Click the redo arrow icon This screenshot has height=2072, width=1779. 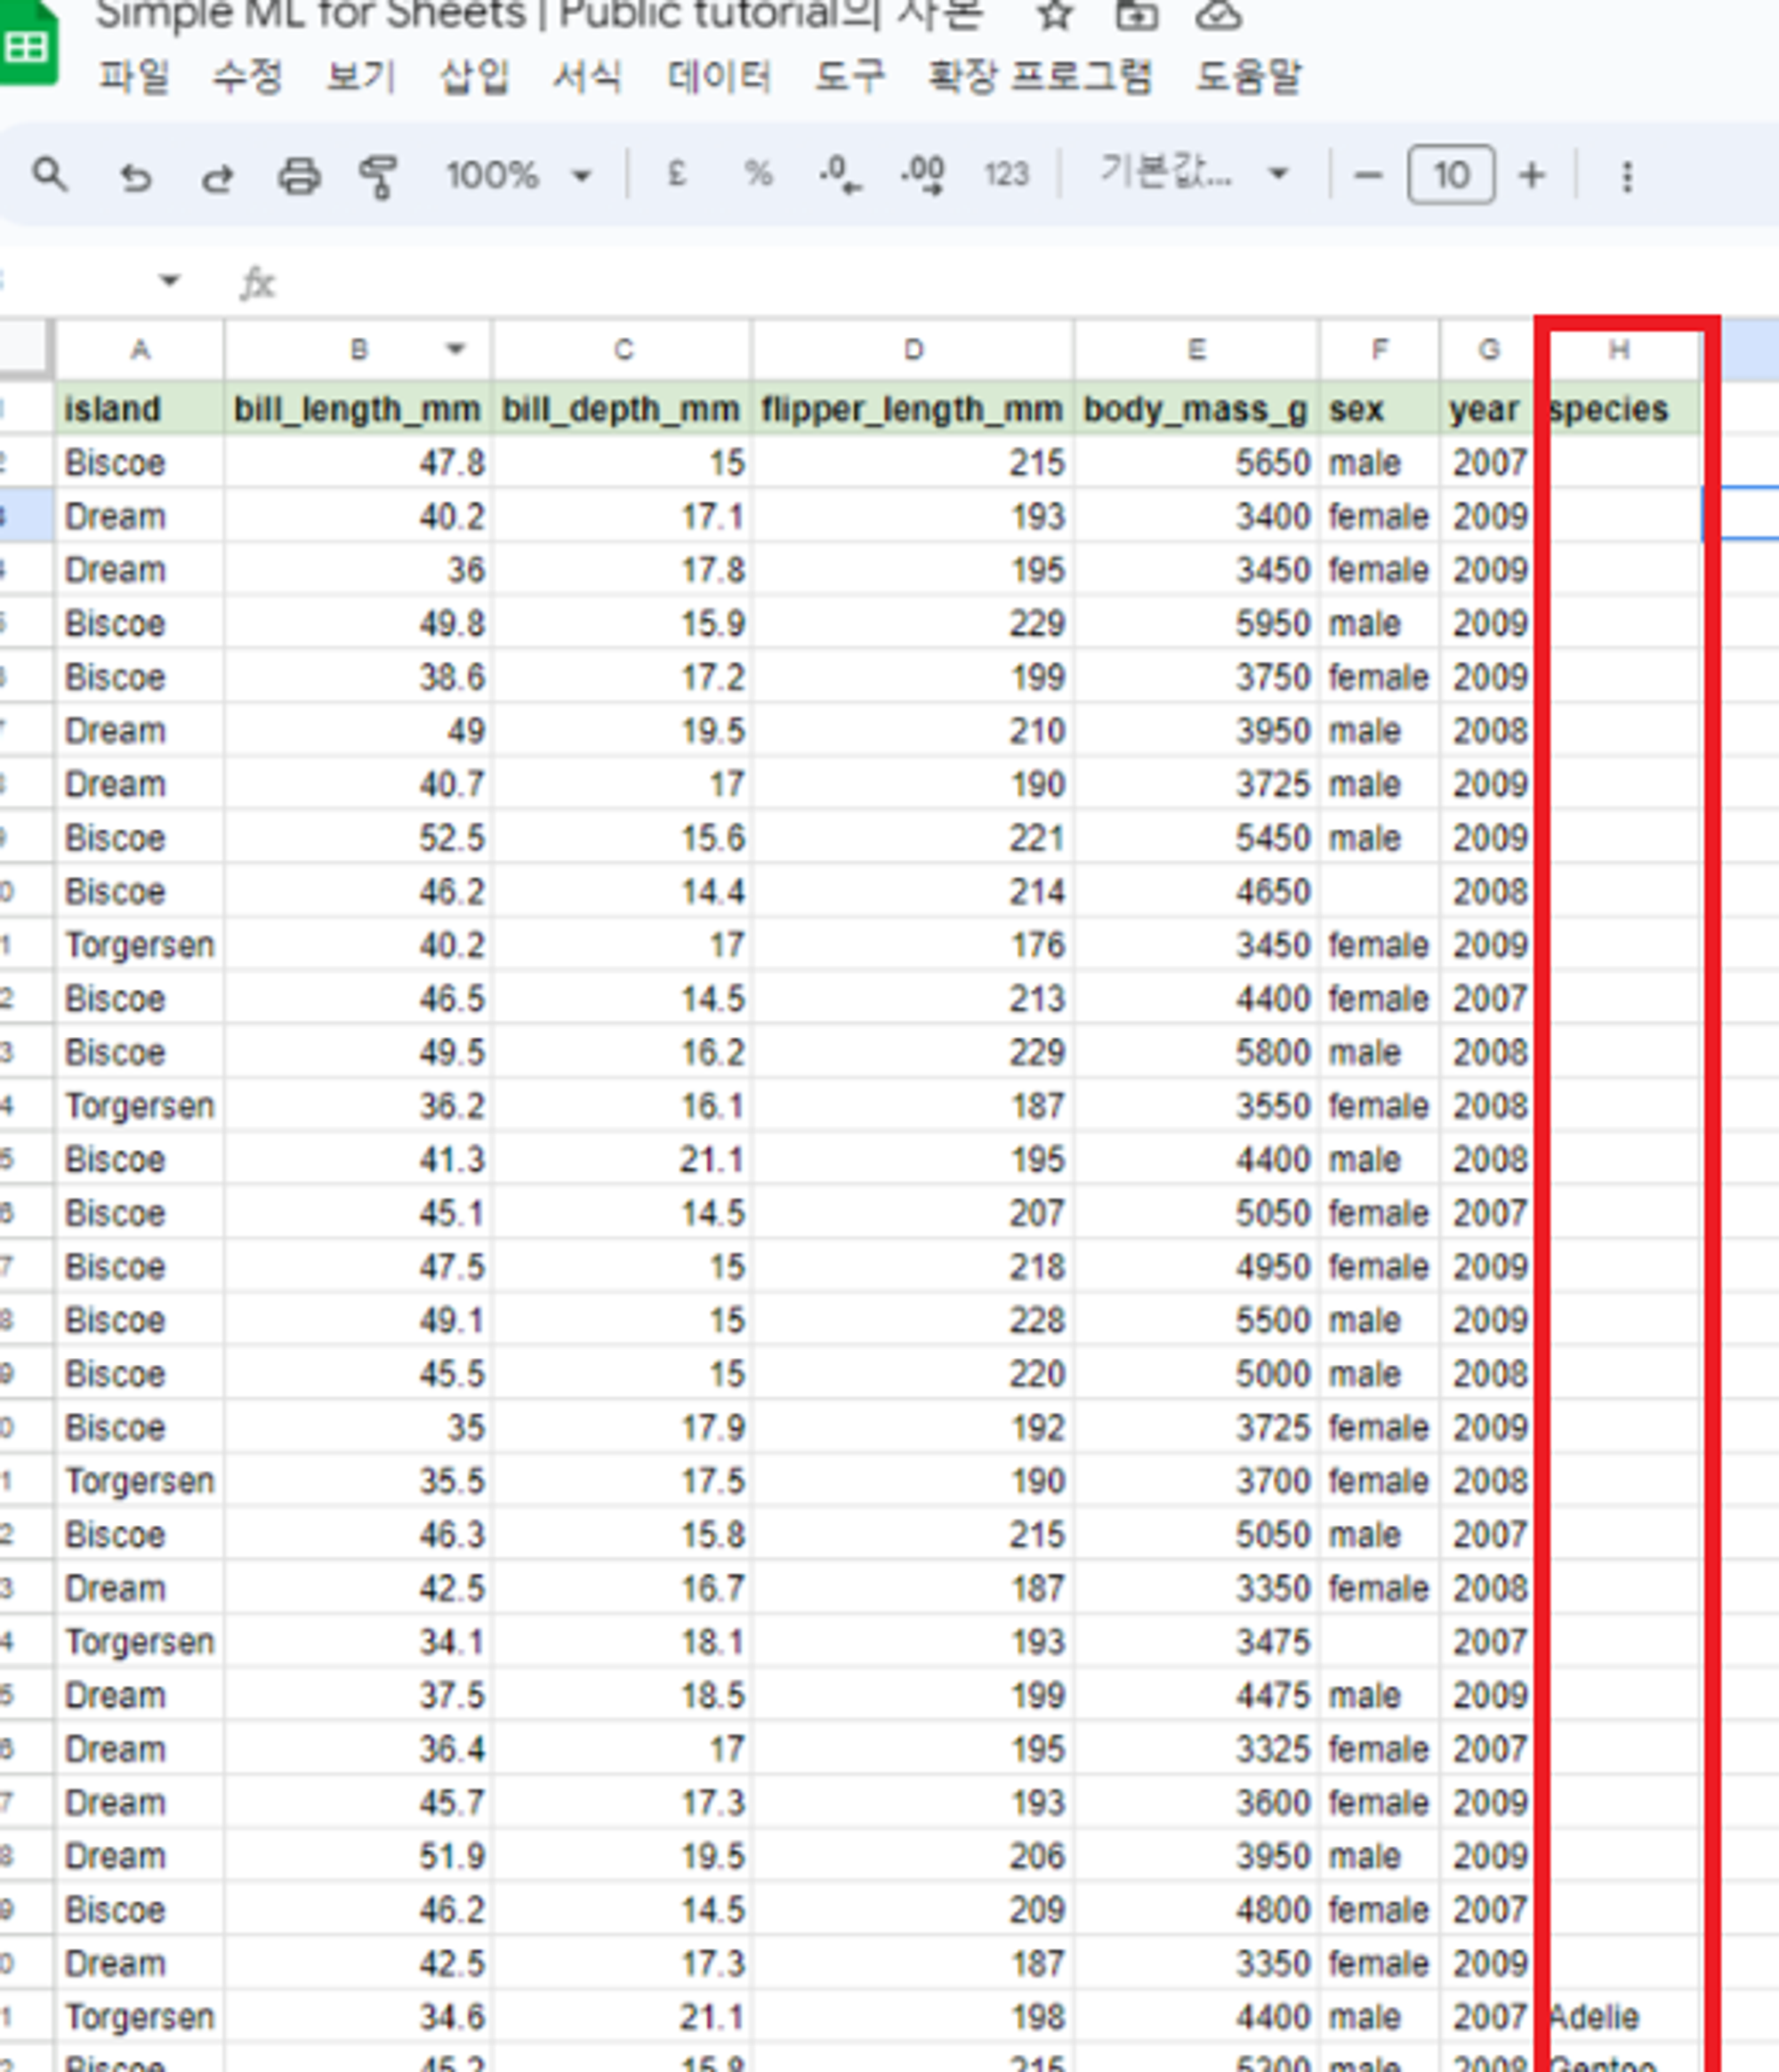217,177
